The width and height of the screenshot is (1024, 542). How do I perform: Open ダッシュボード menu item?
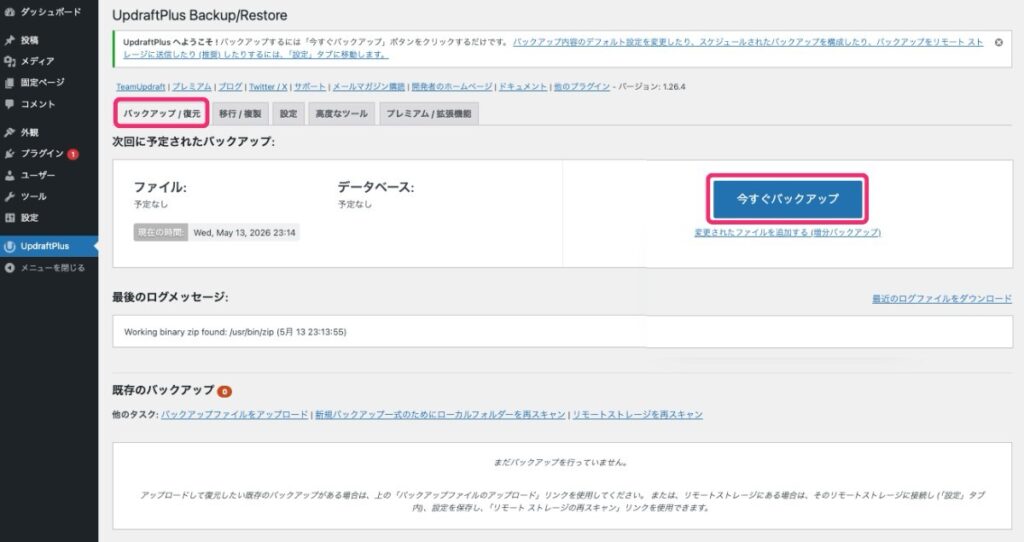click(x=49, y=12)
